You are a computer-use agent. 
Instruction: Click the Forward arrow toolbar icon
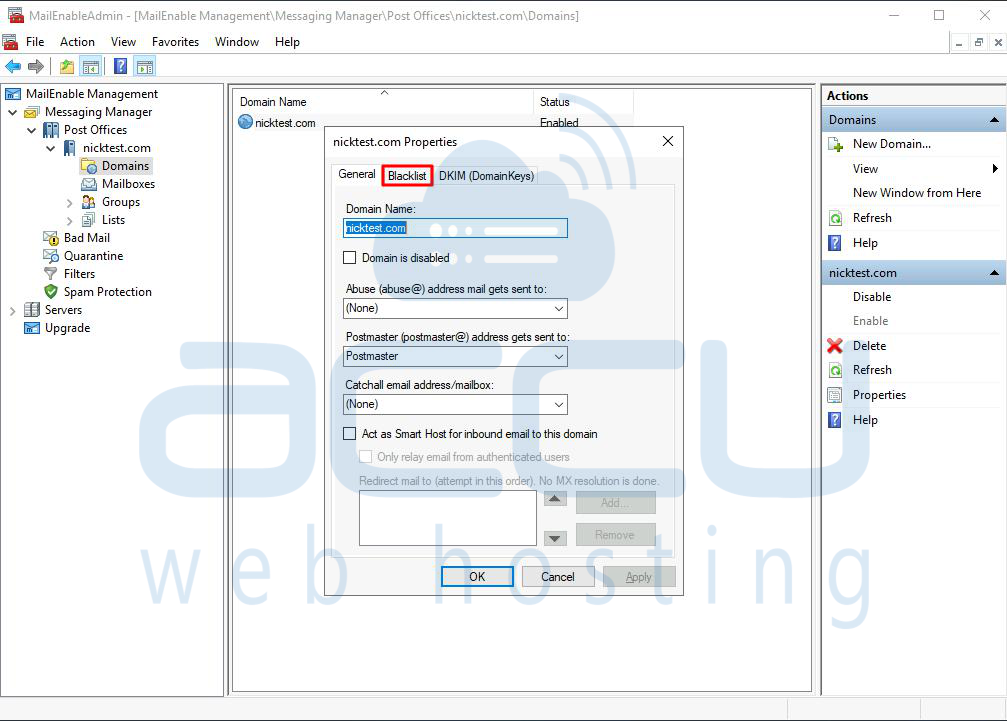point(36,66)
